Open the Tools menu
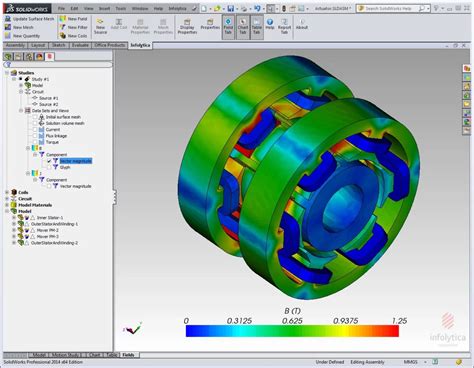The height and width of the screenshot is (368, 474). [x=121, y=8]
